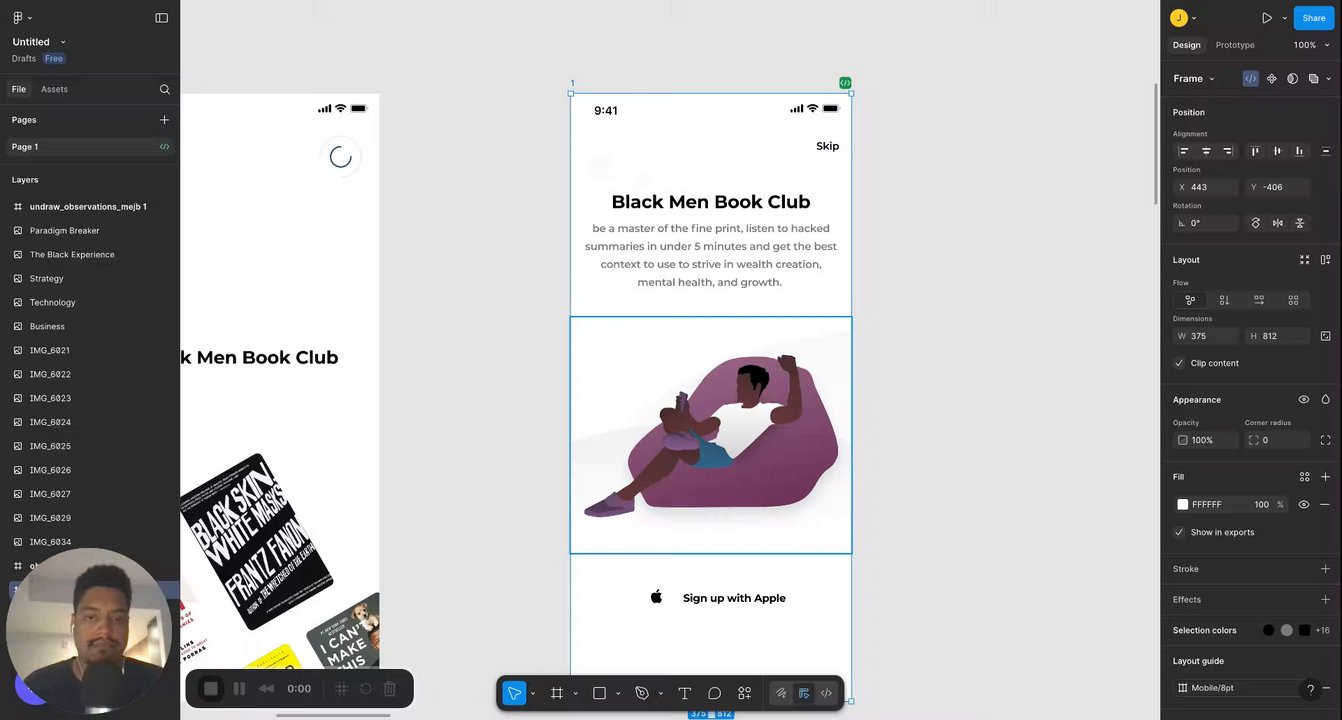Select the Rectangle shape tool
Screen dimensions: 1342x720
[600, 693]
